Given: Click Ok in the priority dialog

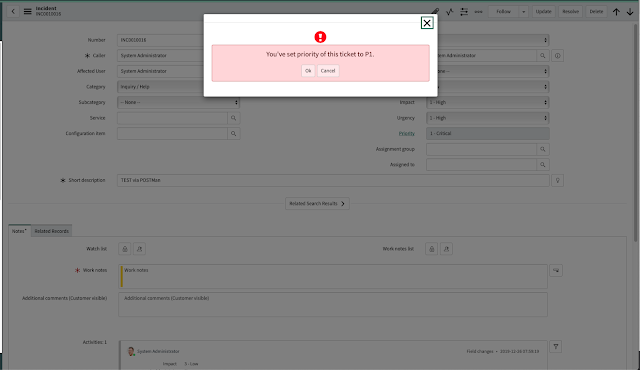Looking at the screenshot, I should (x=308, y=71).
